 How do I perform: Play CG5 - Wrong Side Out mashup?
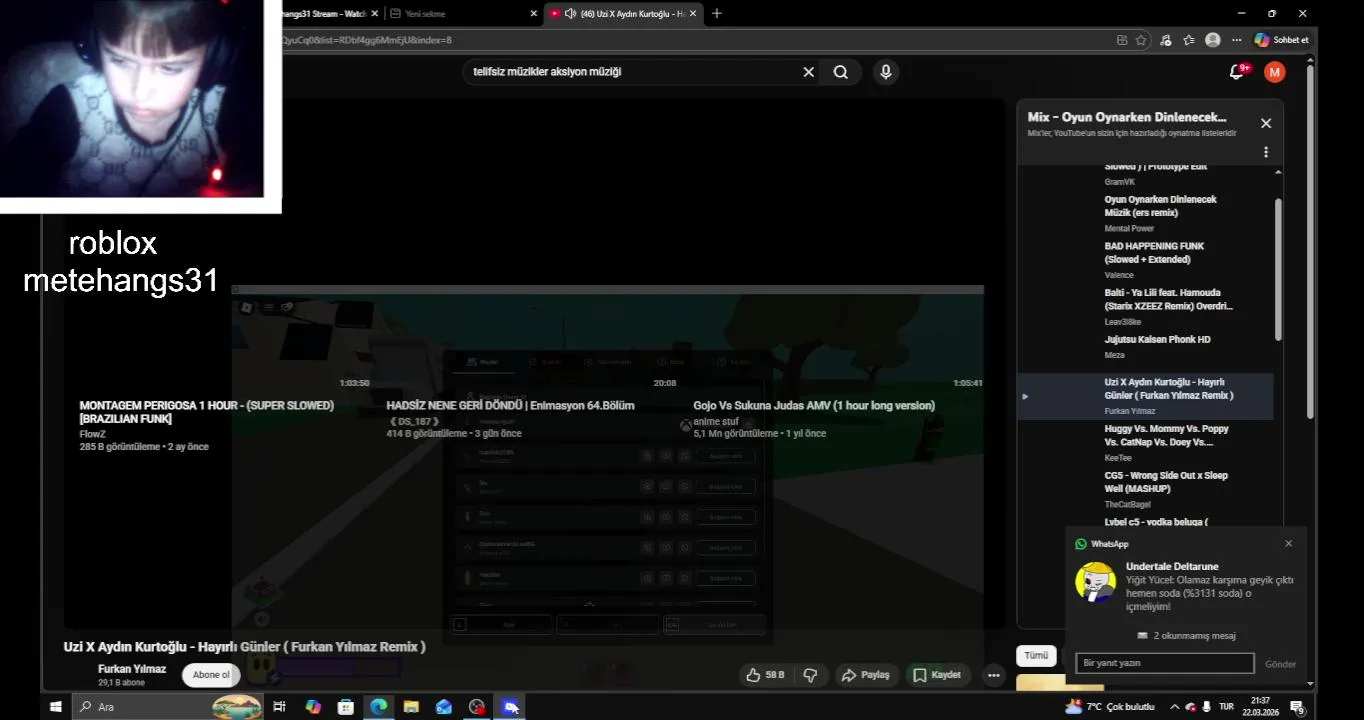click(x=1165, y=482)
